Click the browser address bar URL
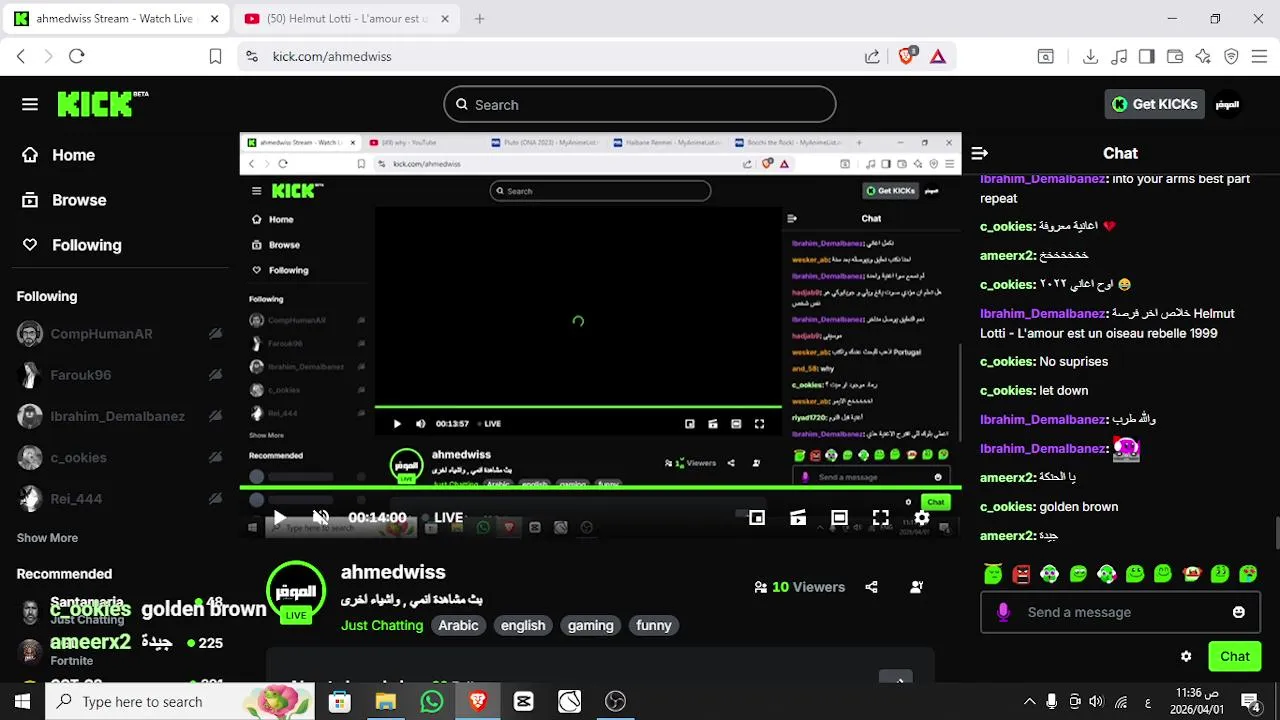1280x720 pixels. pyautogui.click(x=332, y=56)
